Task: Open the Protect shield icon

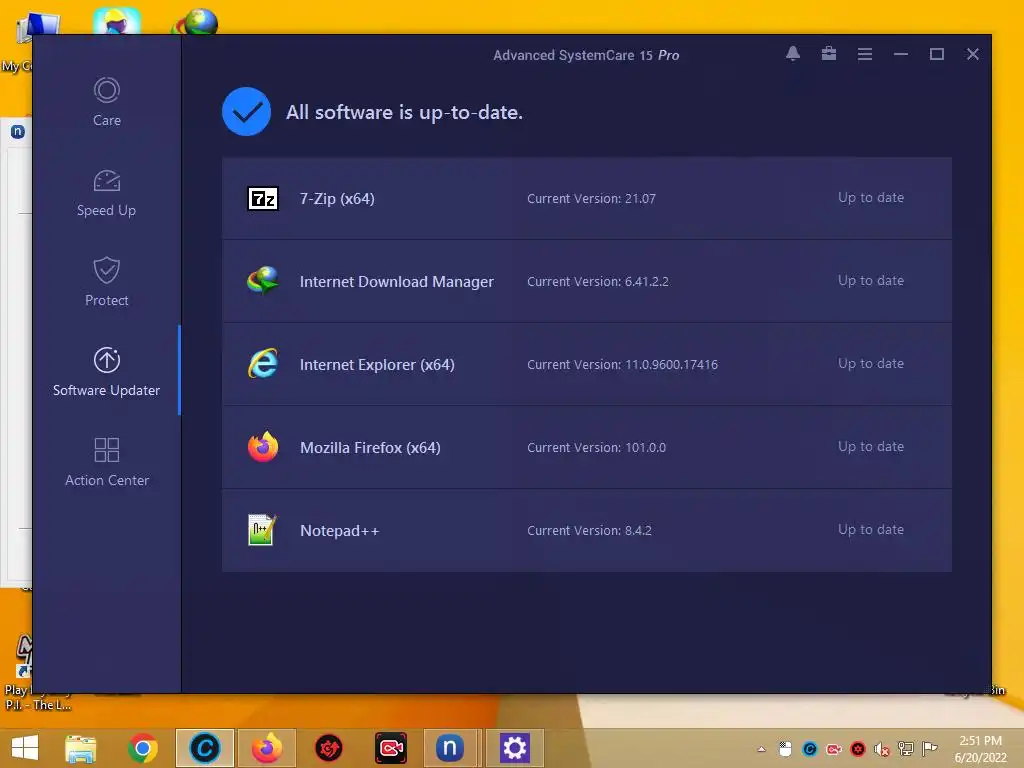Action: click(106, 270)
